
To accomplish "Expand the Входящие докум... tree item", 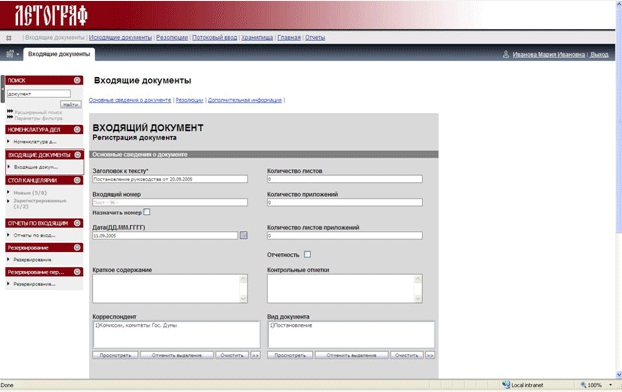I will tap(36, 167).
